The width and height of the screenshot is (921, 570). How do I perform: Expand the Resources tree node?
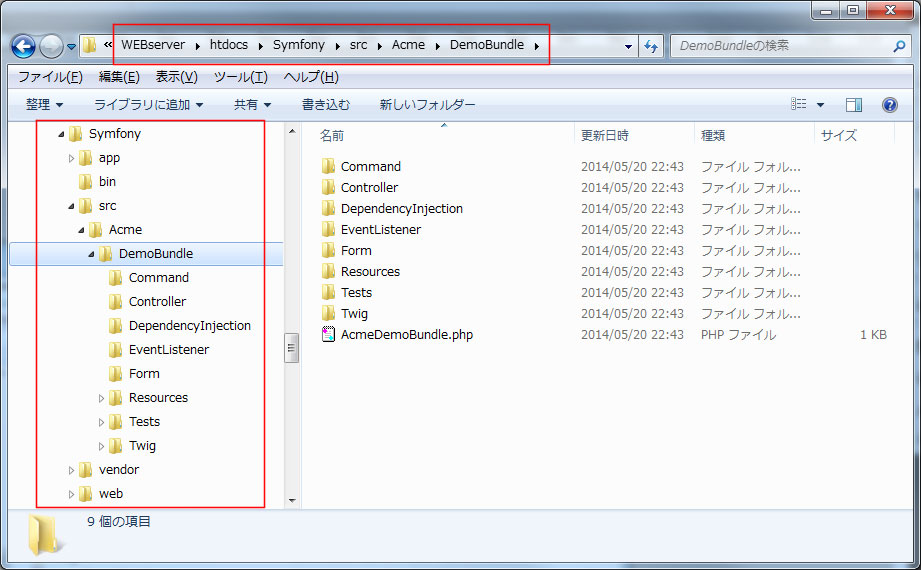101,398
